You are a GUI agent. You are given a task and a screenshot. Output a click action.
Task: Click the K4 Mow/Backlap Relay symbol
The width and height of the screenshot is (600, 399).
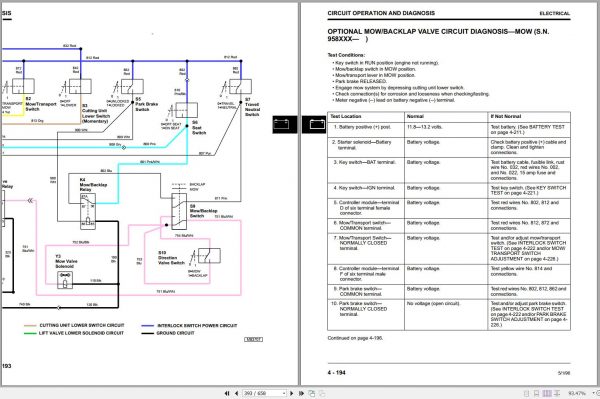88,212
